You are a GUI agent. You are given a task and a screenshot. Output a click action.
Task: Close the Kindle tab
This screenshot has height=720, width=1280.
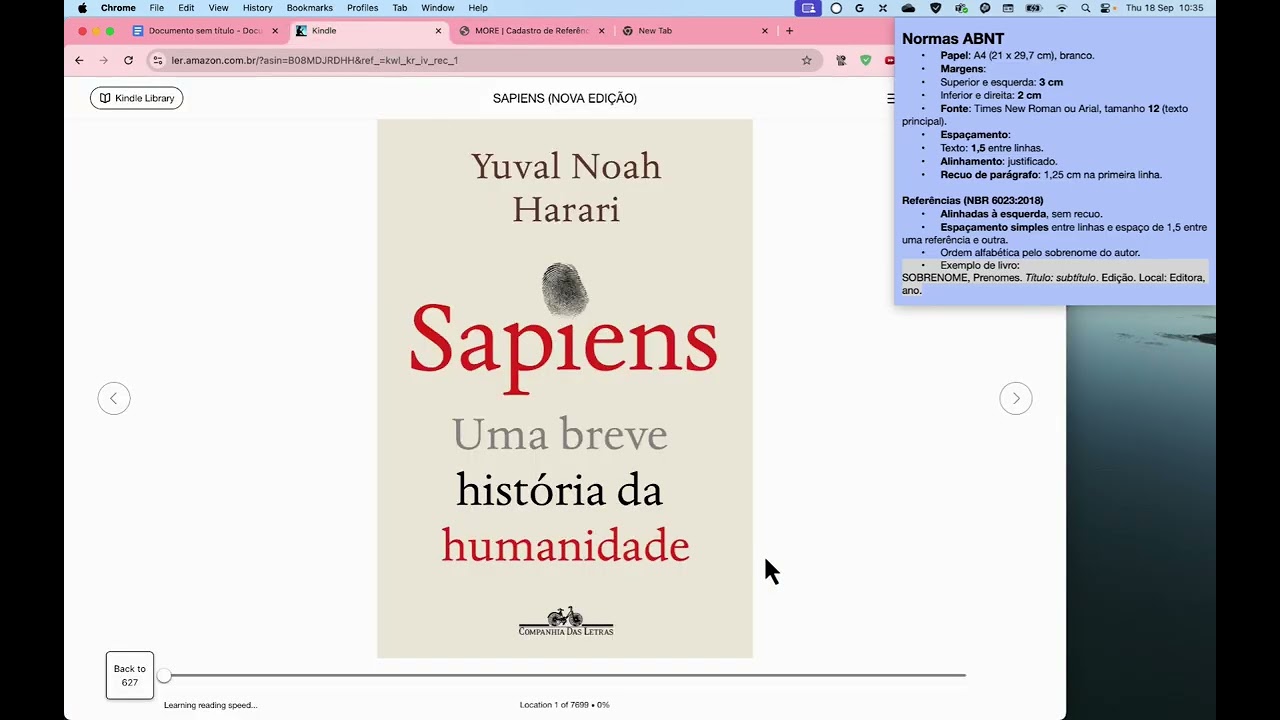tap(438, 31)
